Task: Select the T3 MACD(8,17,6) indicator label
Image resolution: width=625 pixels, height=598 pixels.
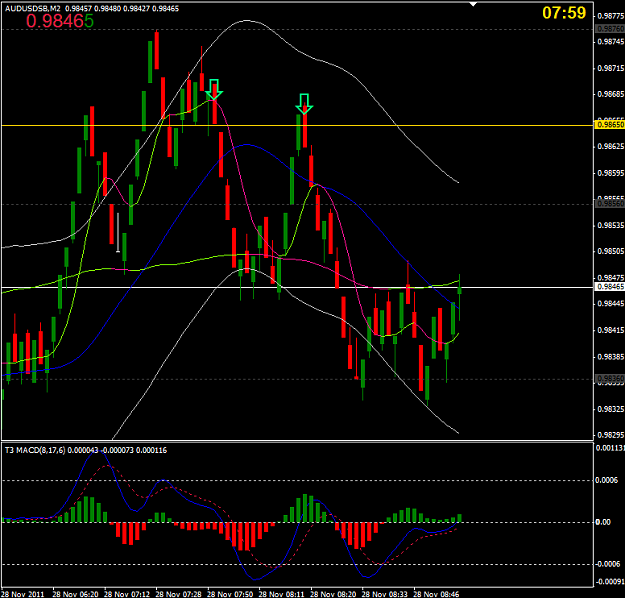Action: 35,450
